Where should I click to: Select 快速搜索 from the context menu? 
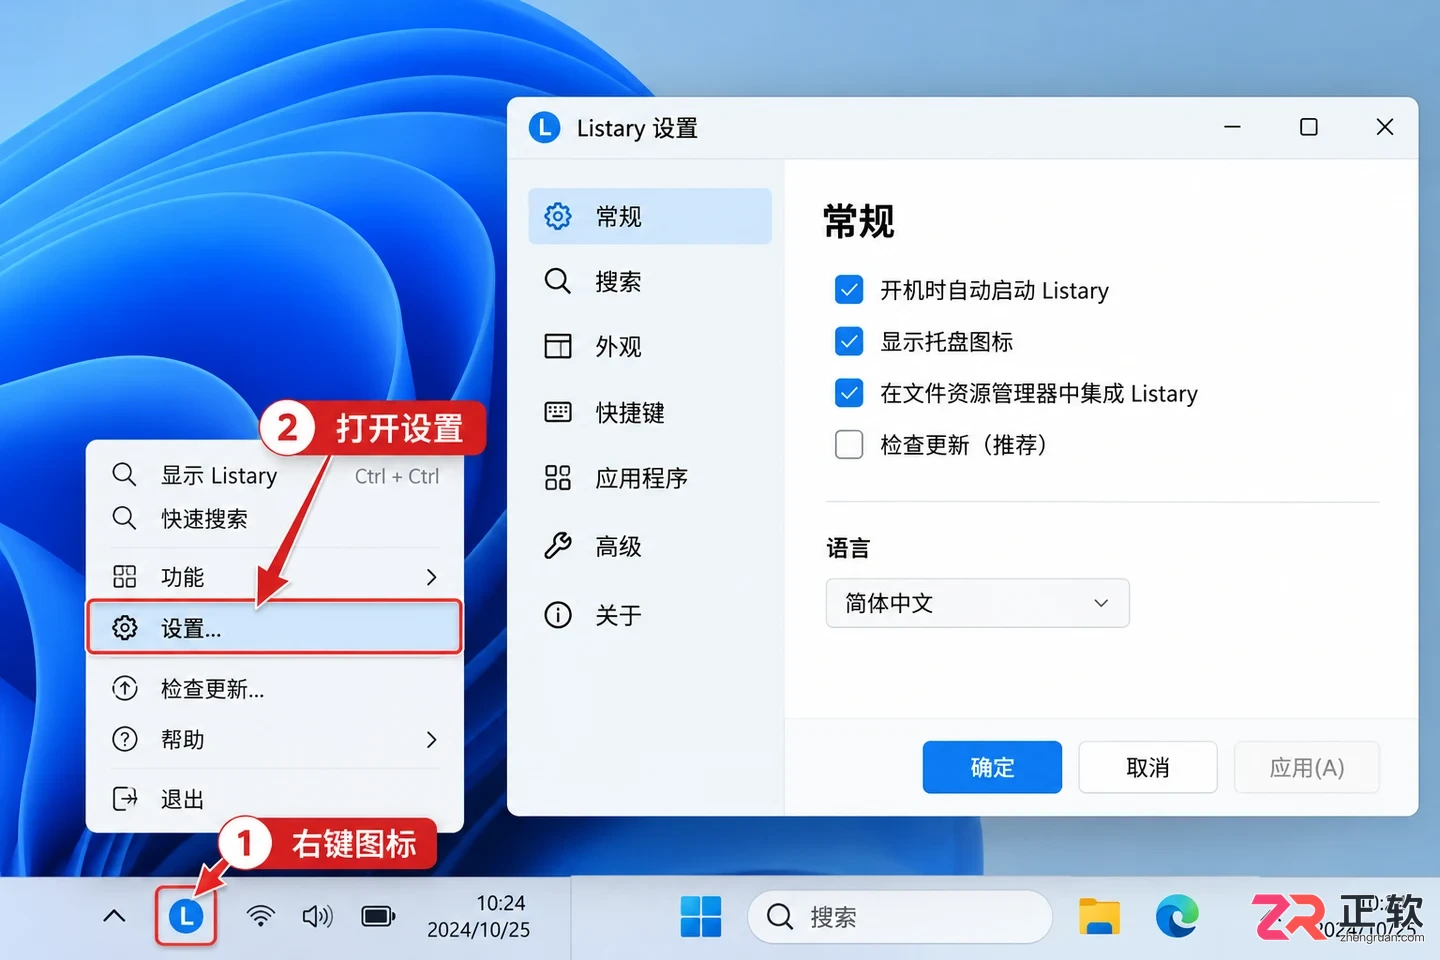[275, 518]
